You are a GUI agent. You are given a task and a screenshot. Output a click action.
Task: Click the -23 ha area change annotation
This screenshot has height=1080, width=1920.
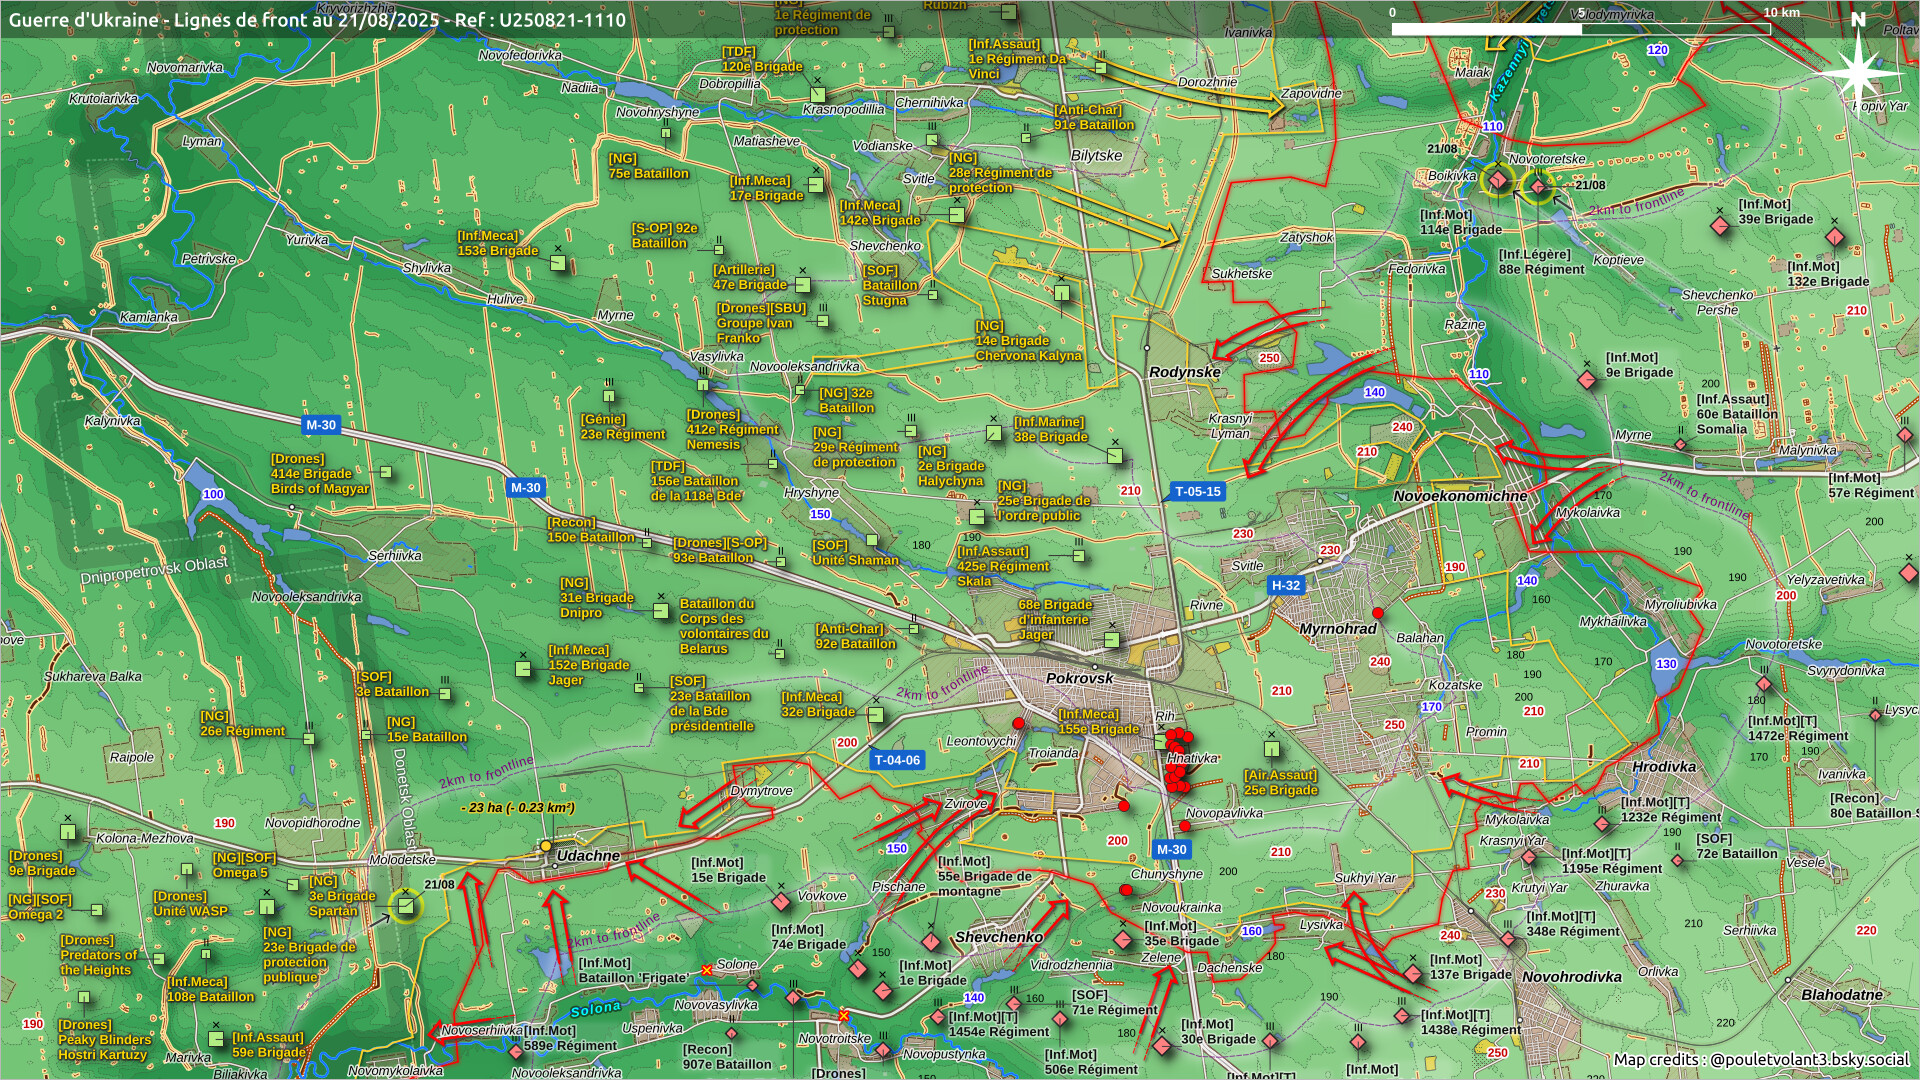tap(517, 808)
